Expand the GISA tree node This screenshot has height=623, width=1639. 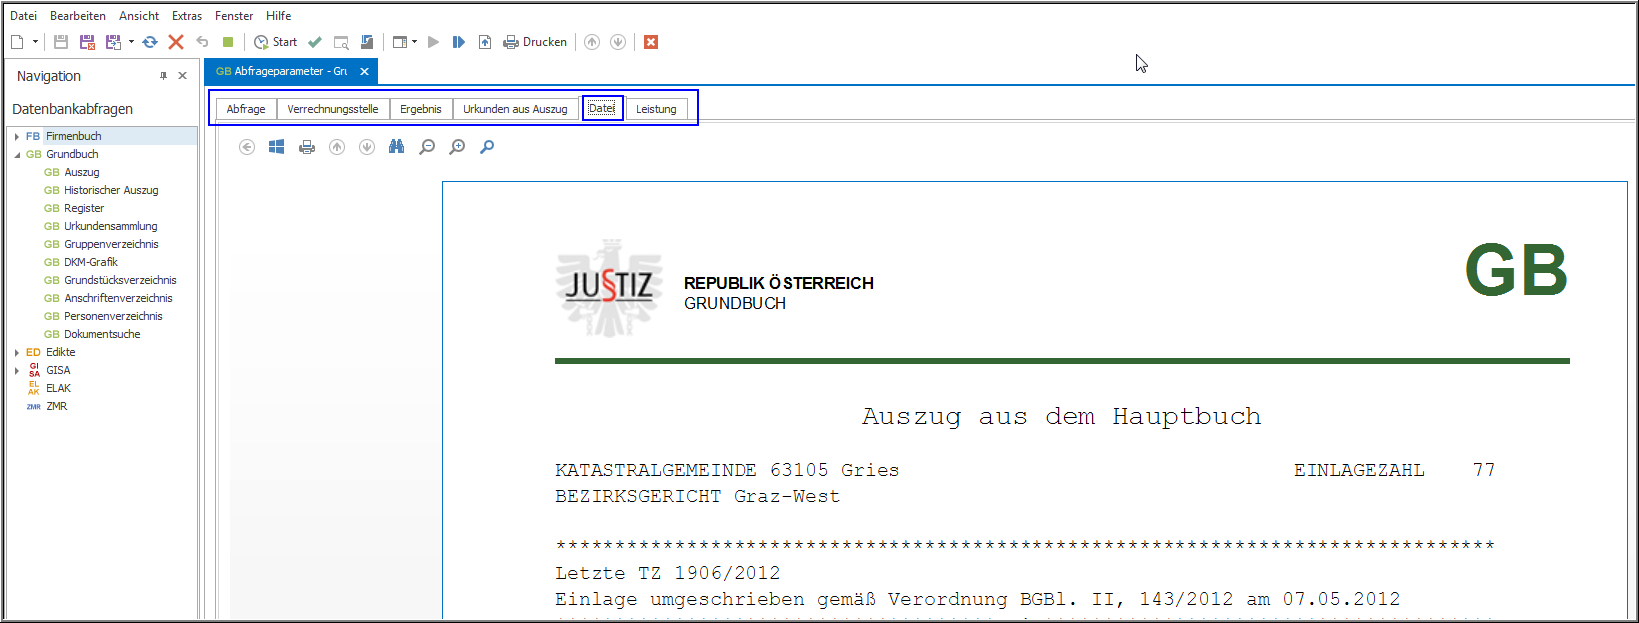click(17, 370)
